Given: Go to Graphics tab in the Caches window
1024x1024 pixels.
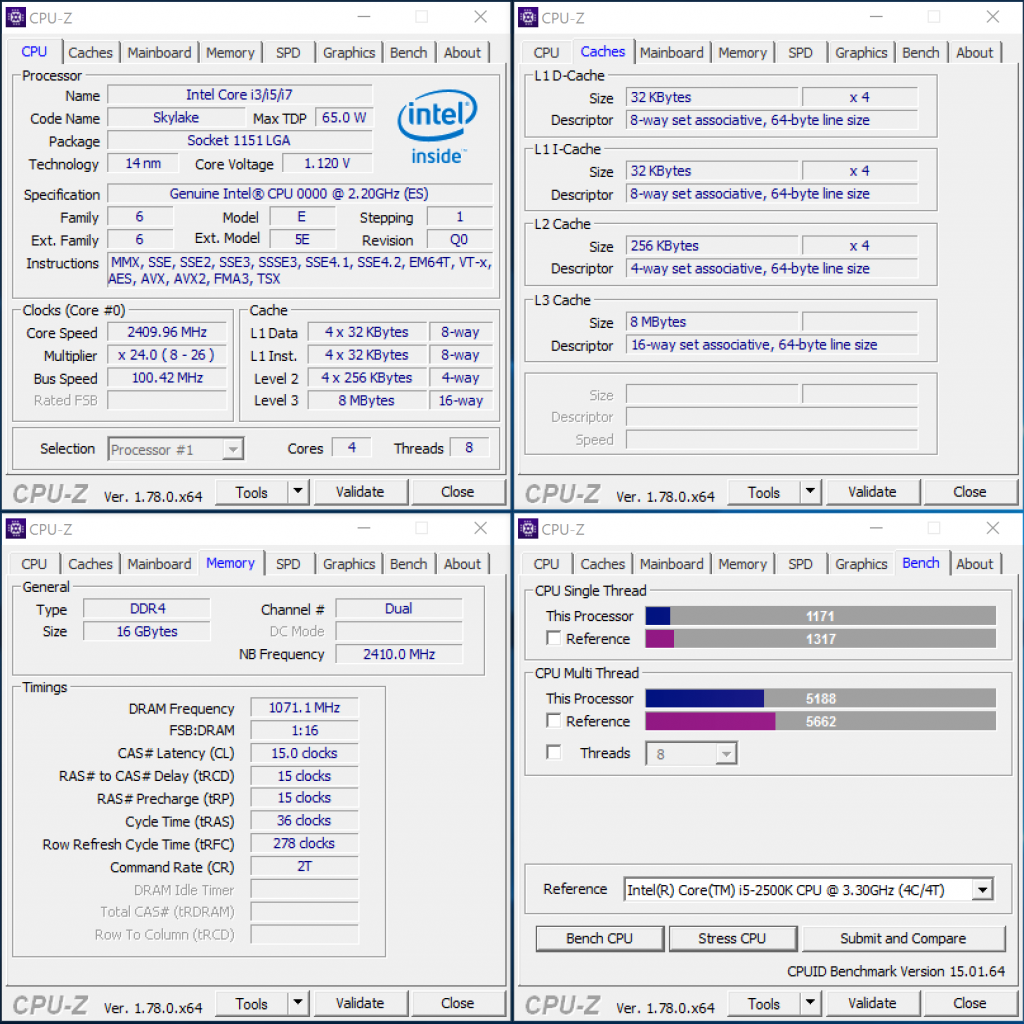Looking at the screenshot, I should click(861, 53).
